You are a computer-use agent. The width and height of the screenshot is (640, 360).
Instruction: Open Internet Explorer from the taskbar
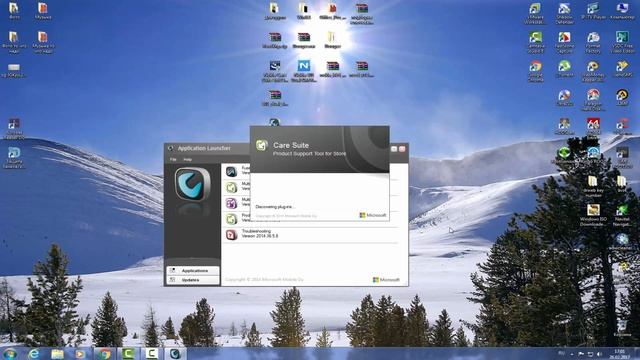coord(34,353)
